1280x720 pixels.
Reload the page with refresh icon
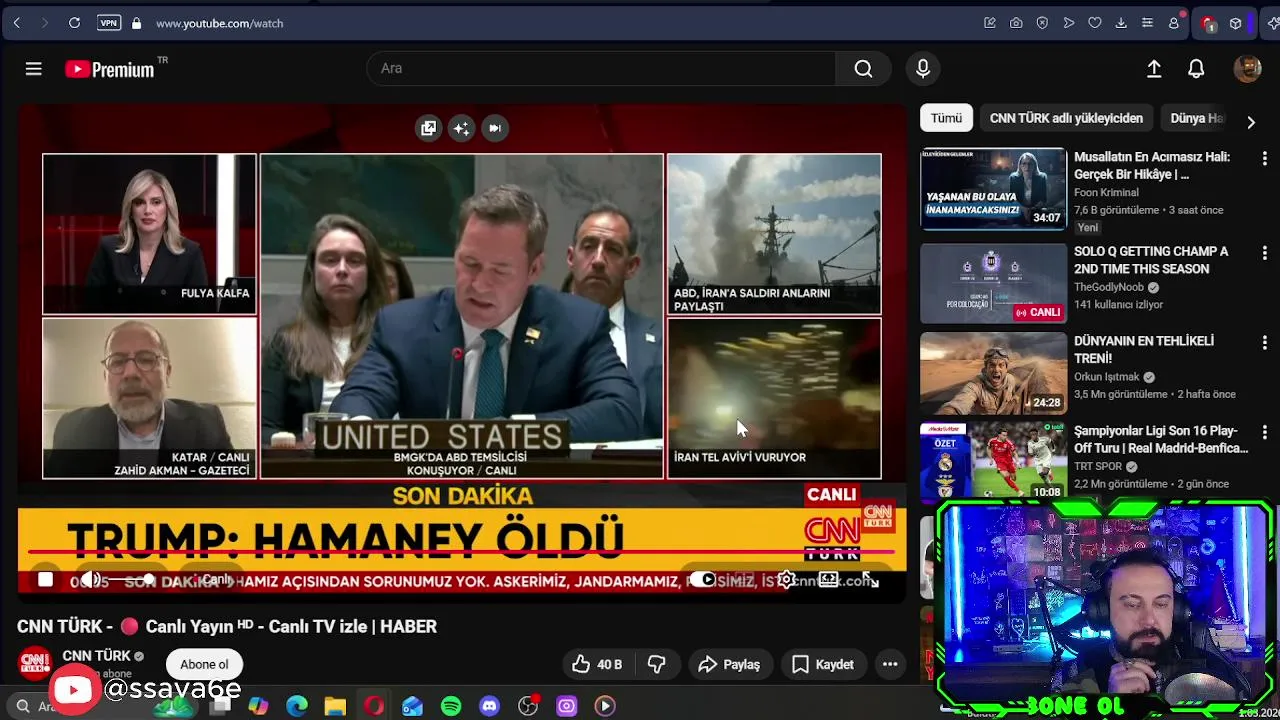[x=74, y=23]
